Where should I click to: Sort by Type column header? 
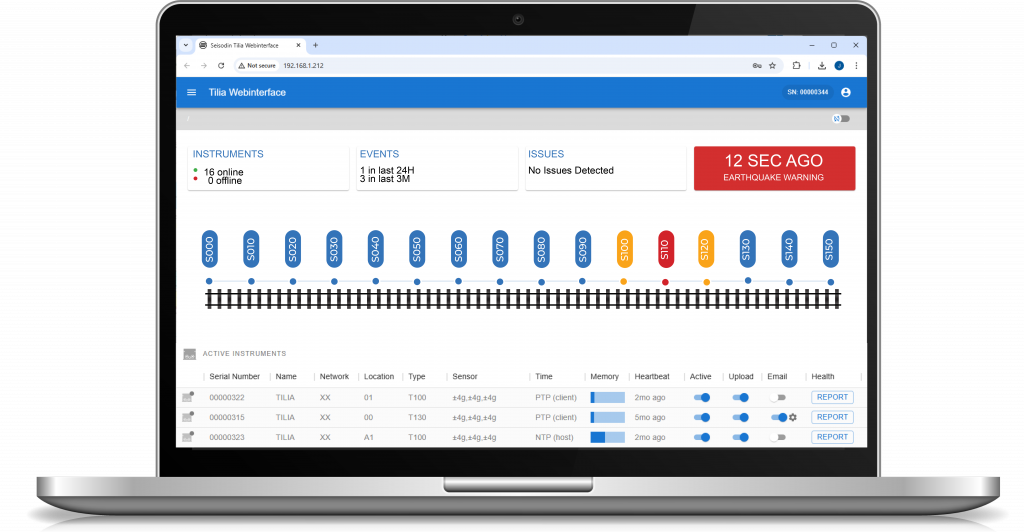coord(417,377)
